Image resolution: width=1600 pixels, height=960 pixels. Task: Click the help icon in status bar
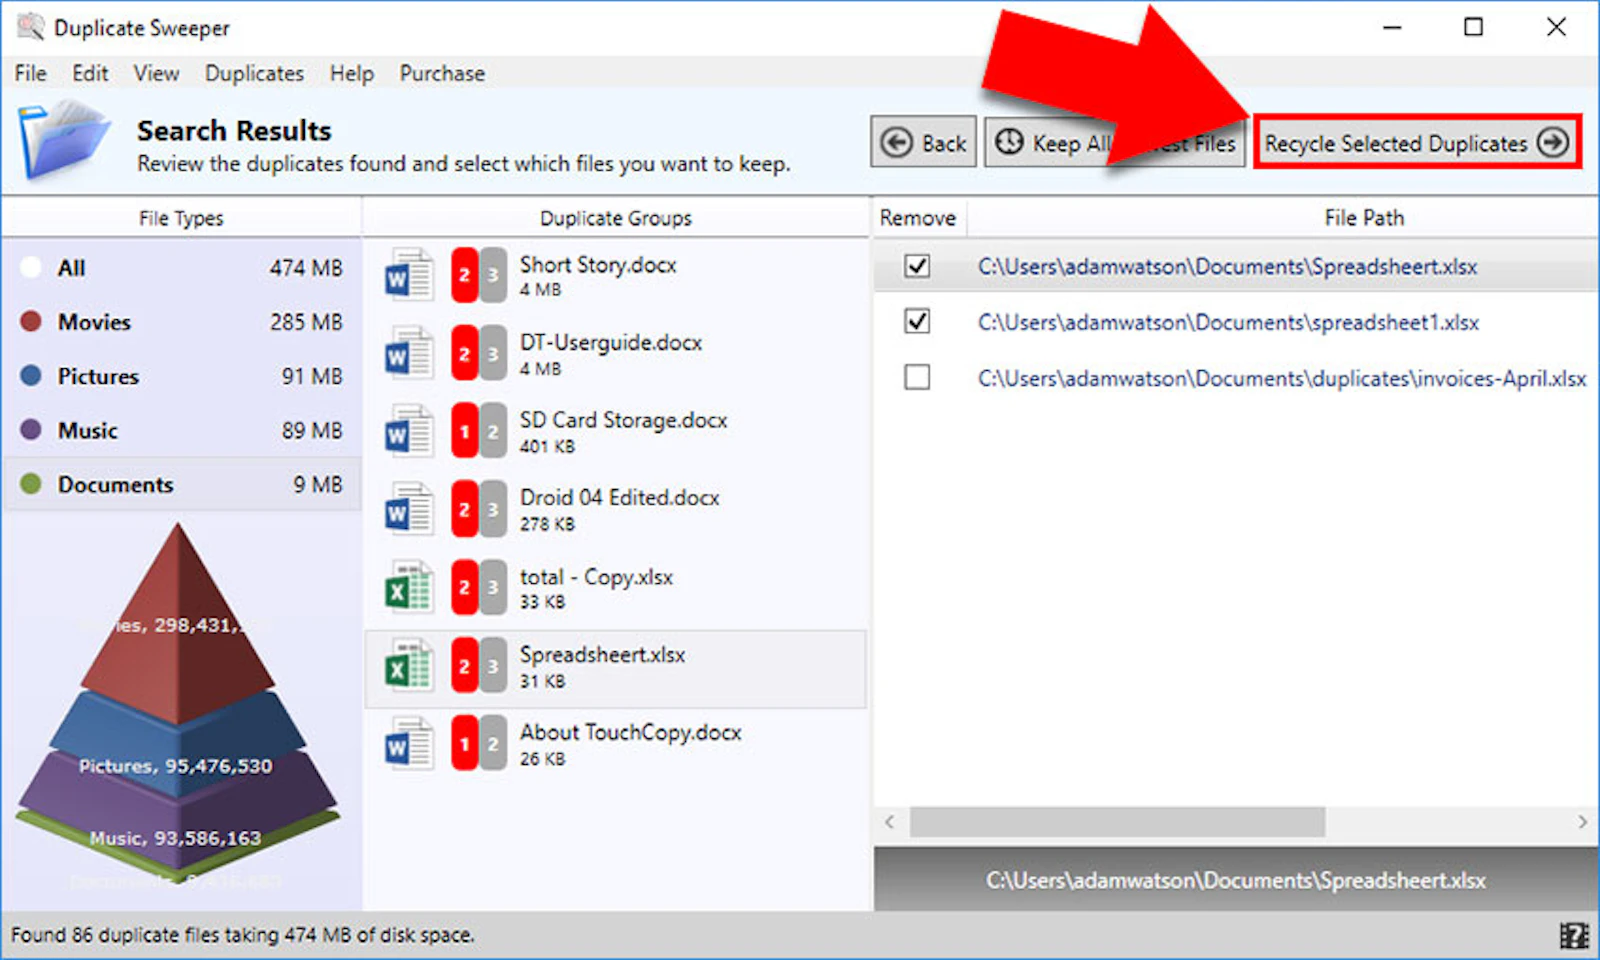[x=1574, y=935]
